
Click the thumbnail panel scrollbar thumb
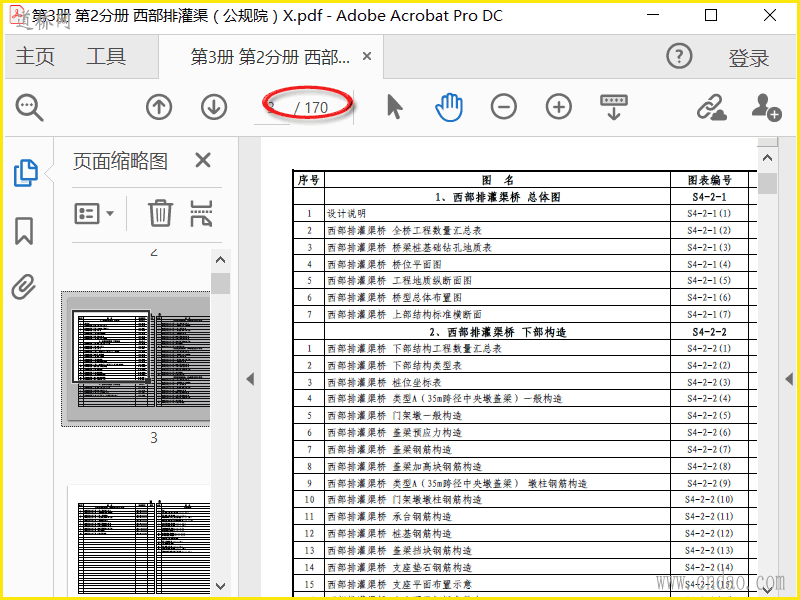(220, 284)
